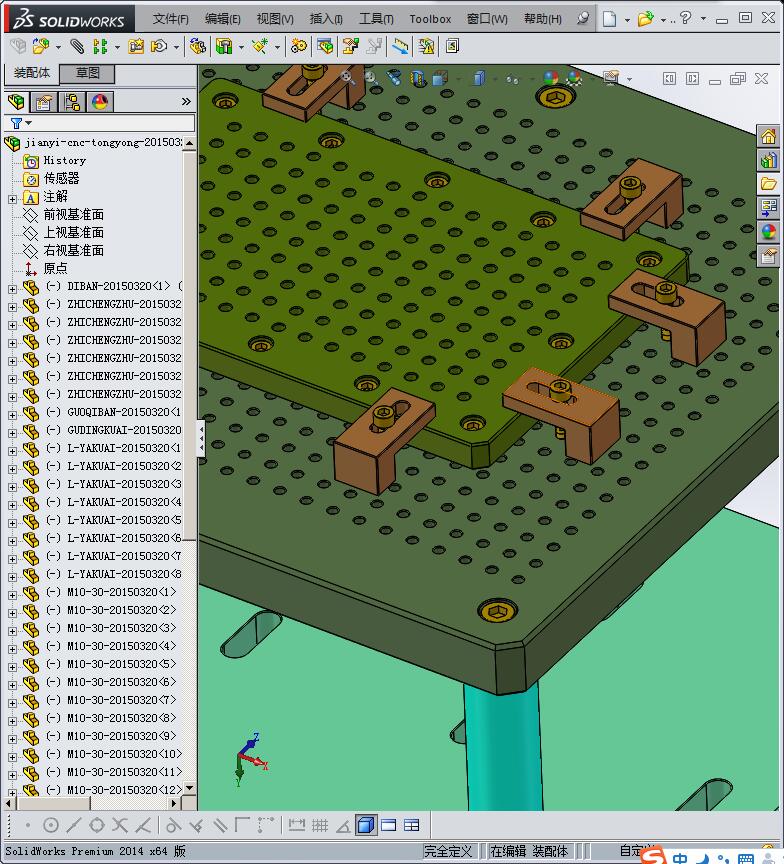Open SolidWorks Resources home icon
This screenshot has width=784, height=864.
pos(769,136)
